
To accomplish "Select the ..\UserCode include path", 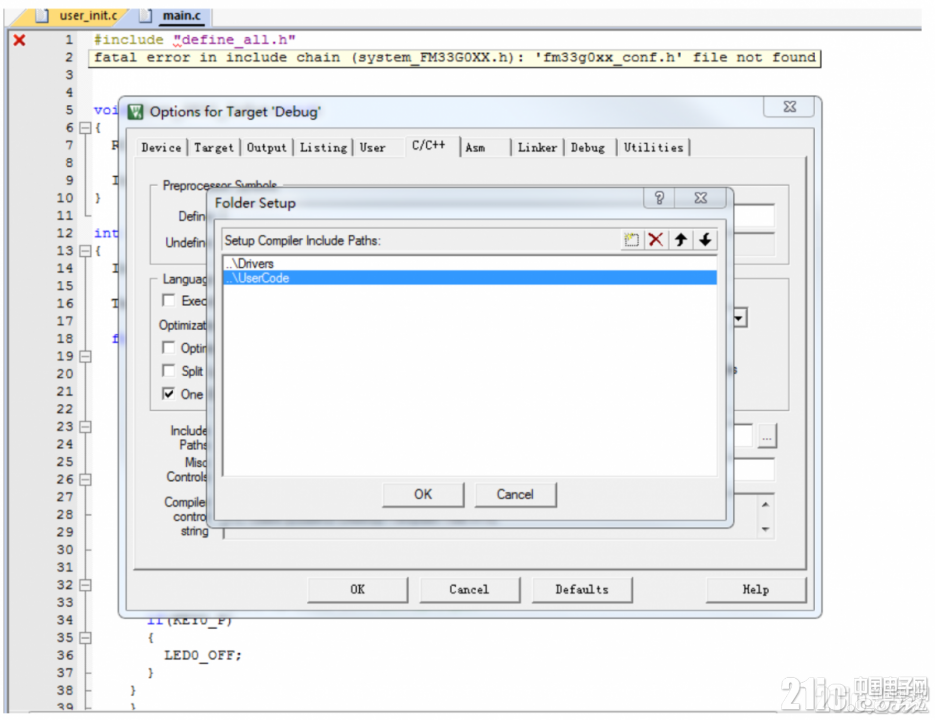I will click(470, 278).
